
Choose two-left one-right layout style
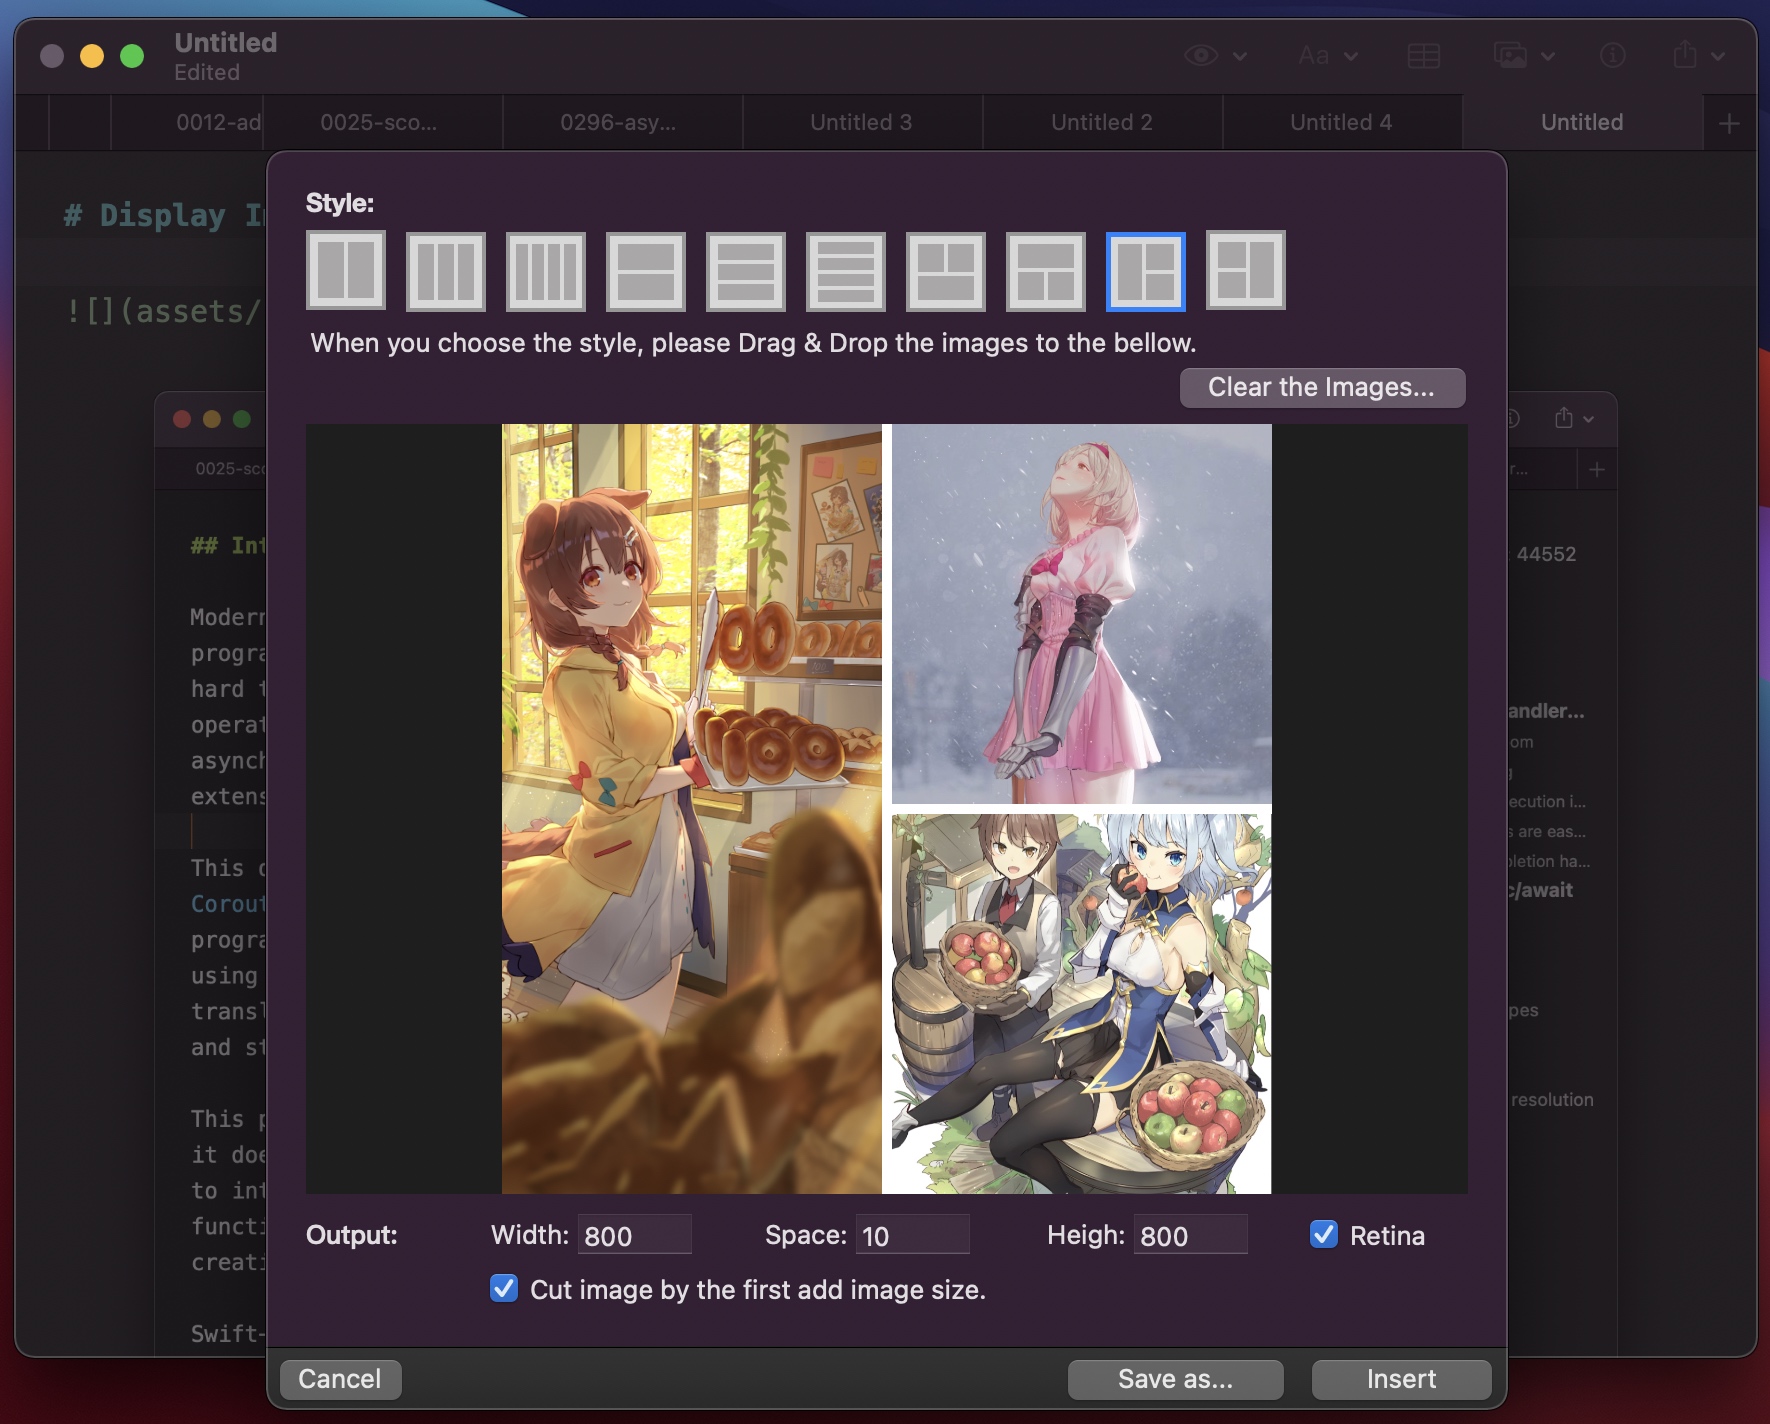coord(1246,271)
